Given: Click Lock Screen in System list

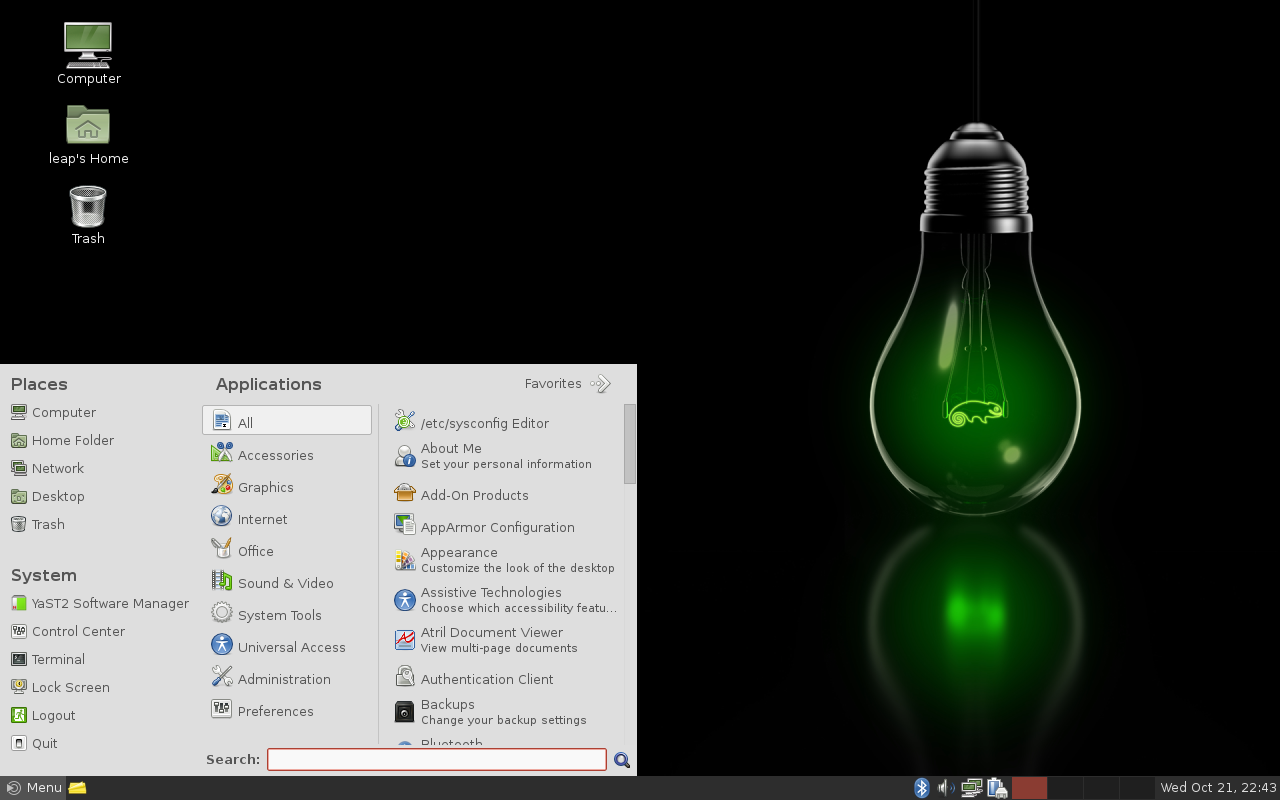Looking at the screenshot, I should [x=70, y=687].
